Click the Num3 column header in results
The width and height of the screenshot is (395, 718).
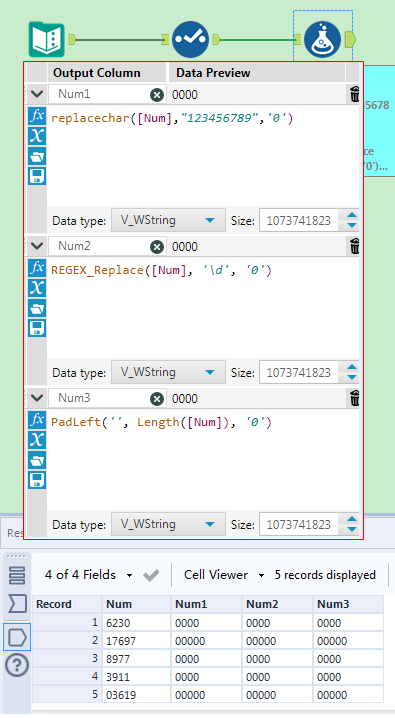click(348, 604)
